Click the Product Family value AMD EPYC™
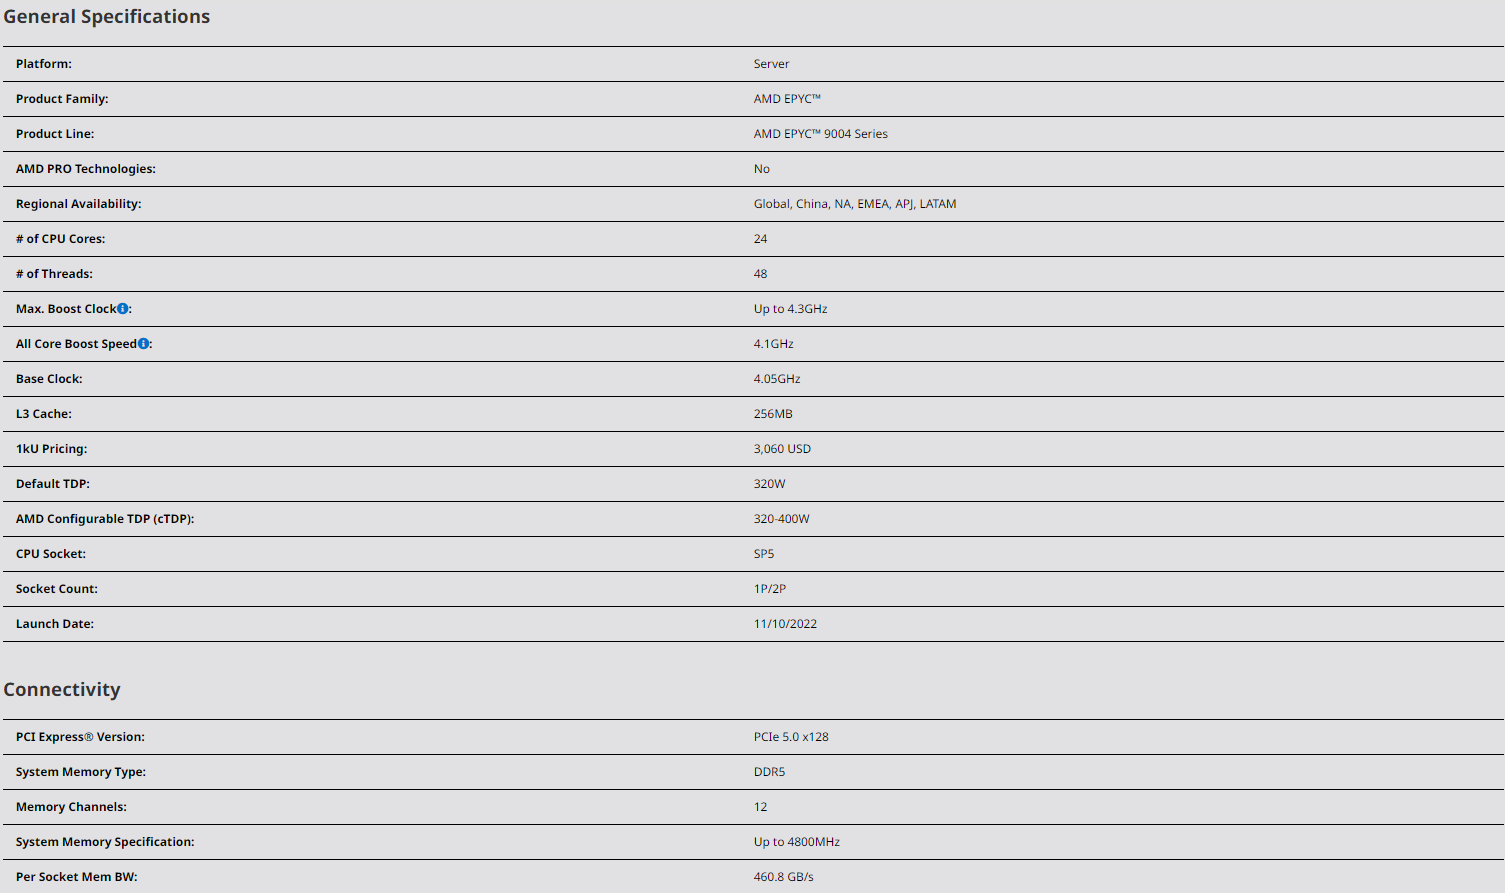The image size is (1505, 893). pyautogui.click(x=787, y=99)
